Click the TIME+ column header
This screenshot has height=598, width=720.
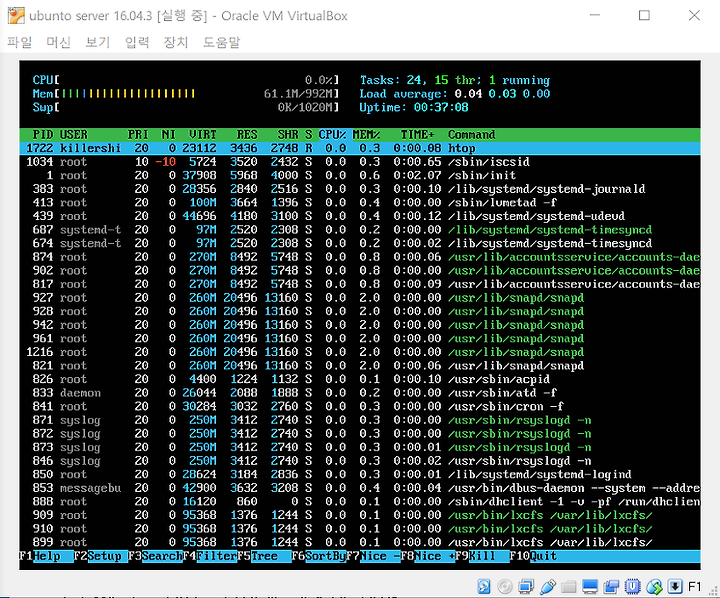pos(417,135)
